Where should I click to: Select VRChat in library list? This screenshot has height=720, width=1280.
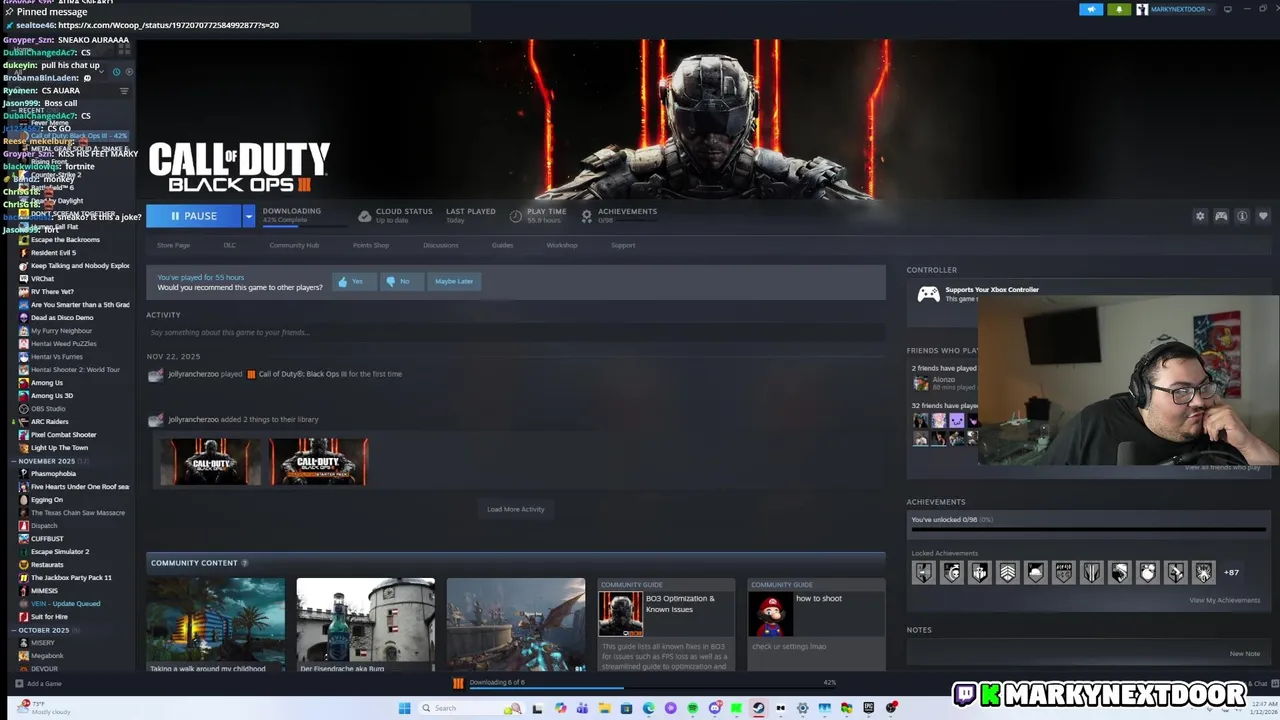(42, 279)
